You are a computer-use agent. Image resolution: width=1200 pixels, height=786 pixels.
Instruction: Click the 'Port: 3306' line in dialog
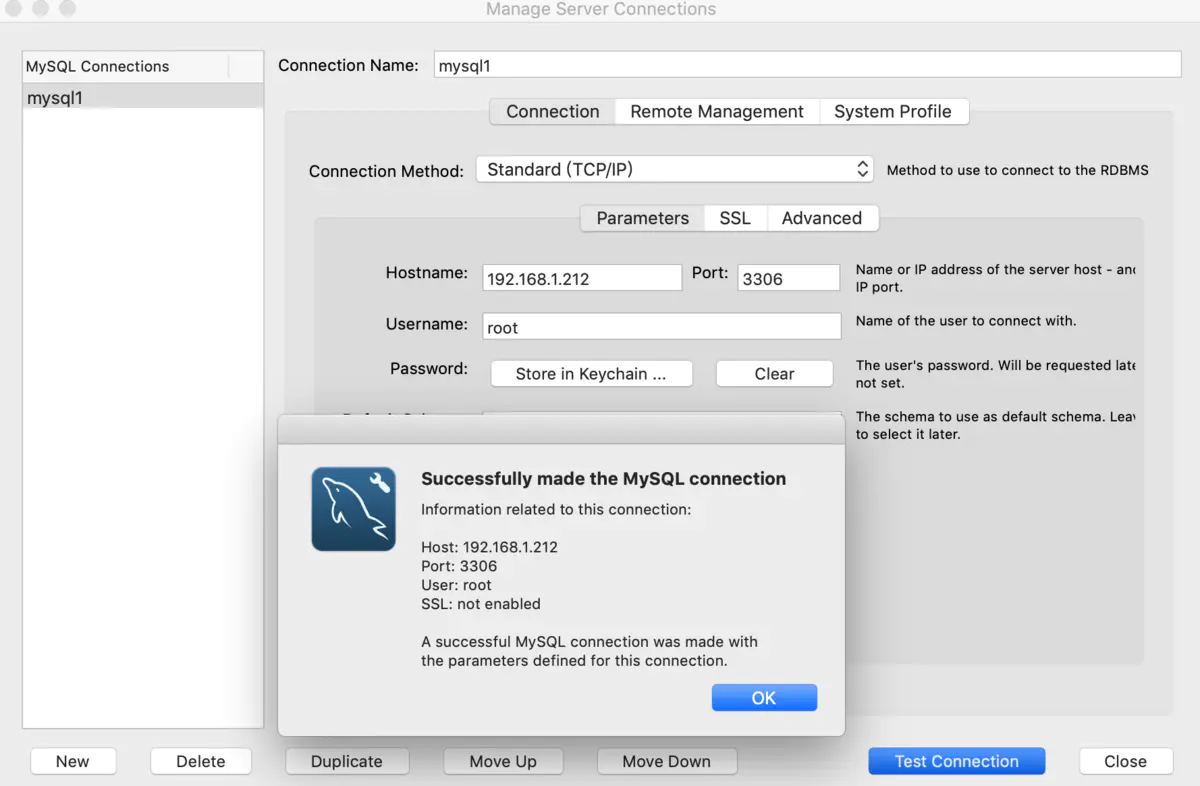point(459,566)
